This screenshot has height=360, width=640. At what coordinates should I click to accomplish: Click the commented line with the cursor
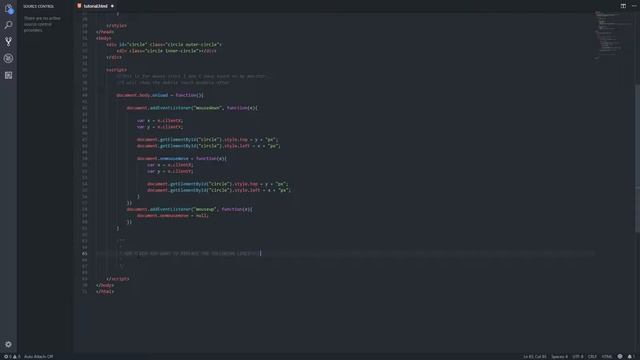(190, 253)
